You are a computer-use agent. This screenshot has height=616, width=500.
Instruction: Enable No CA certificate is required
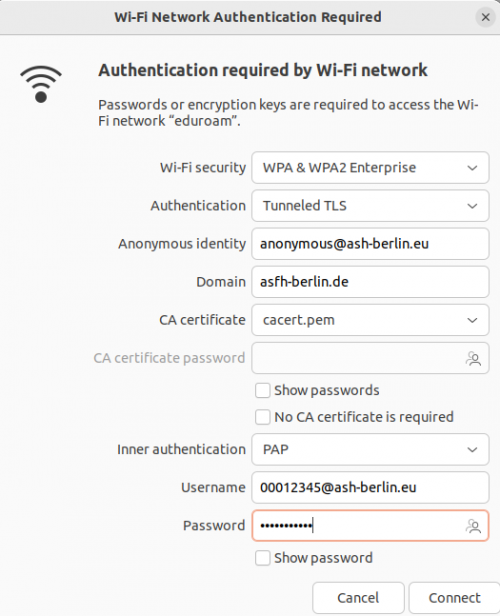[262, 417]
